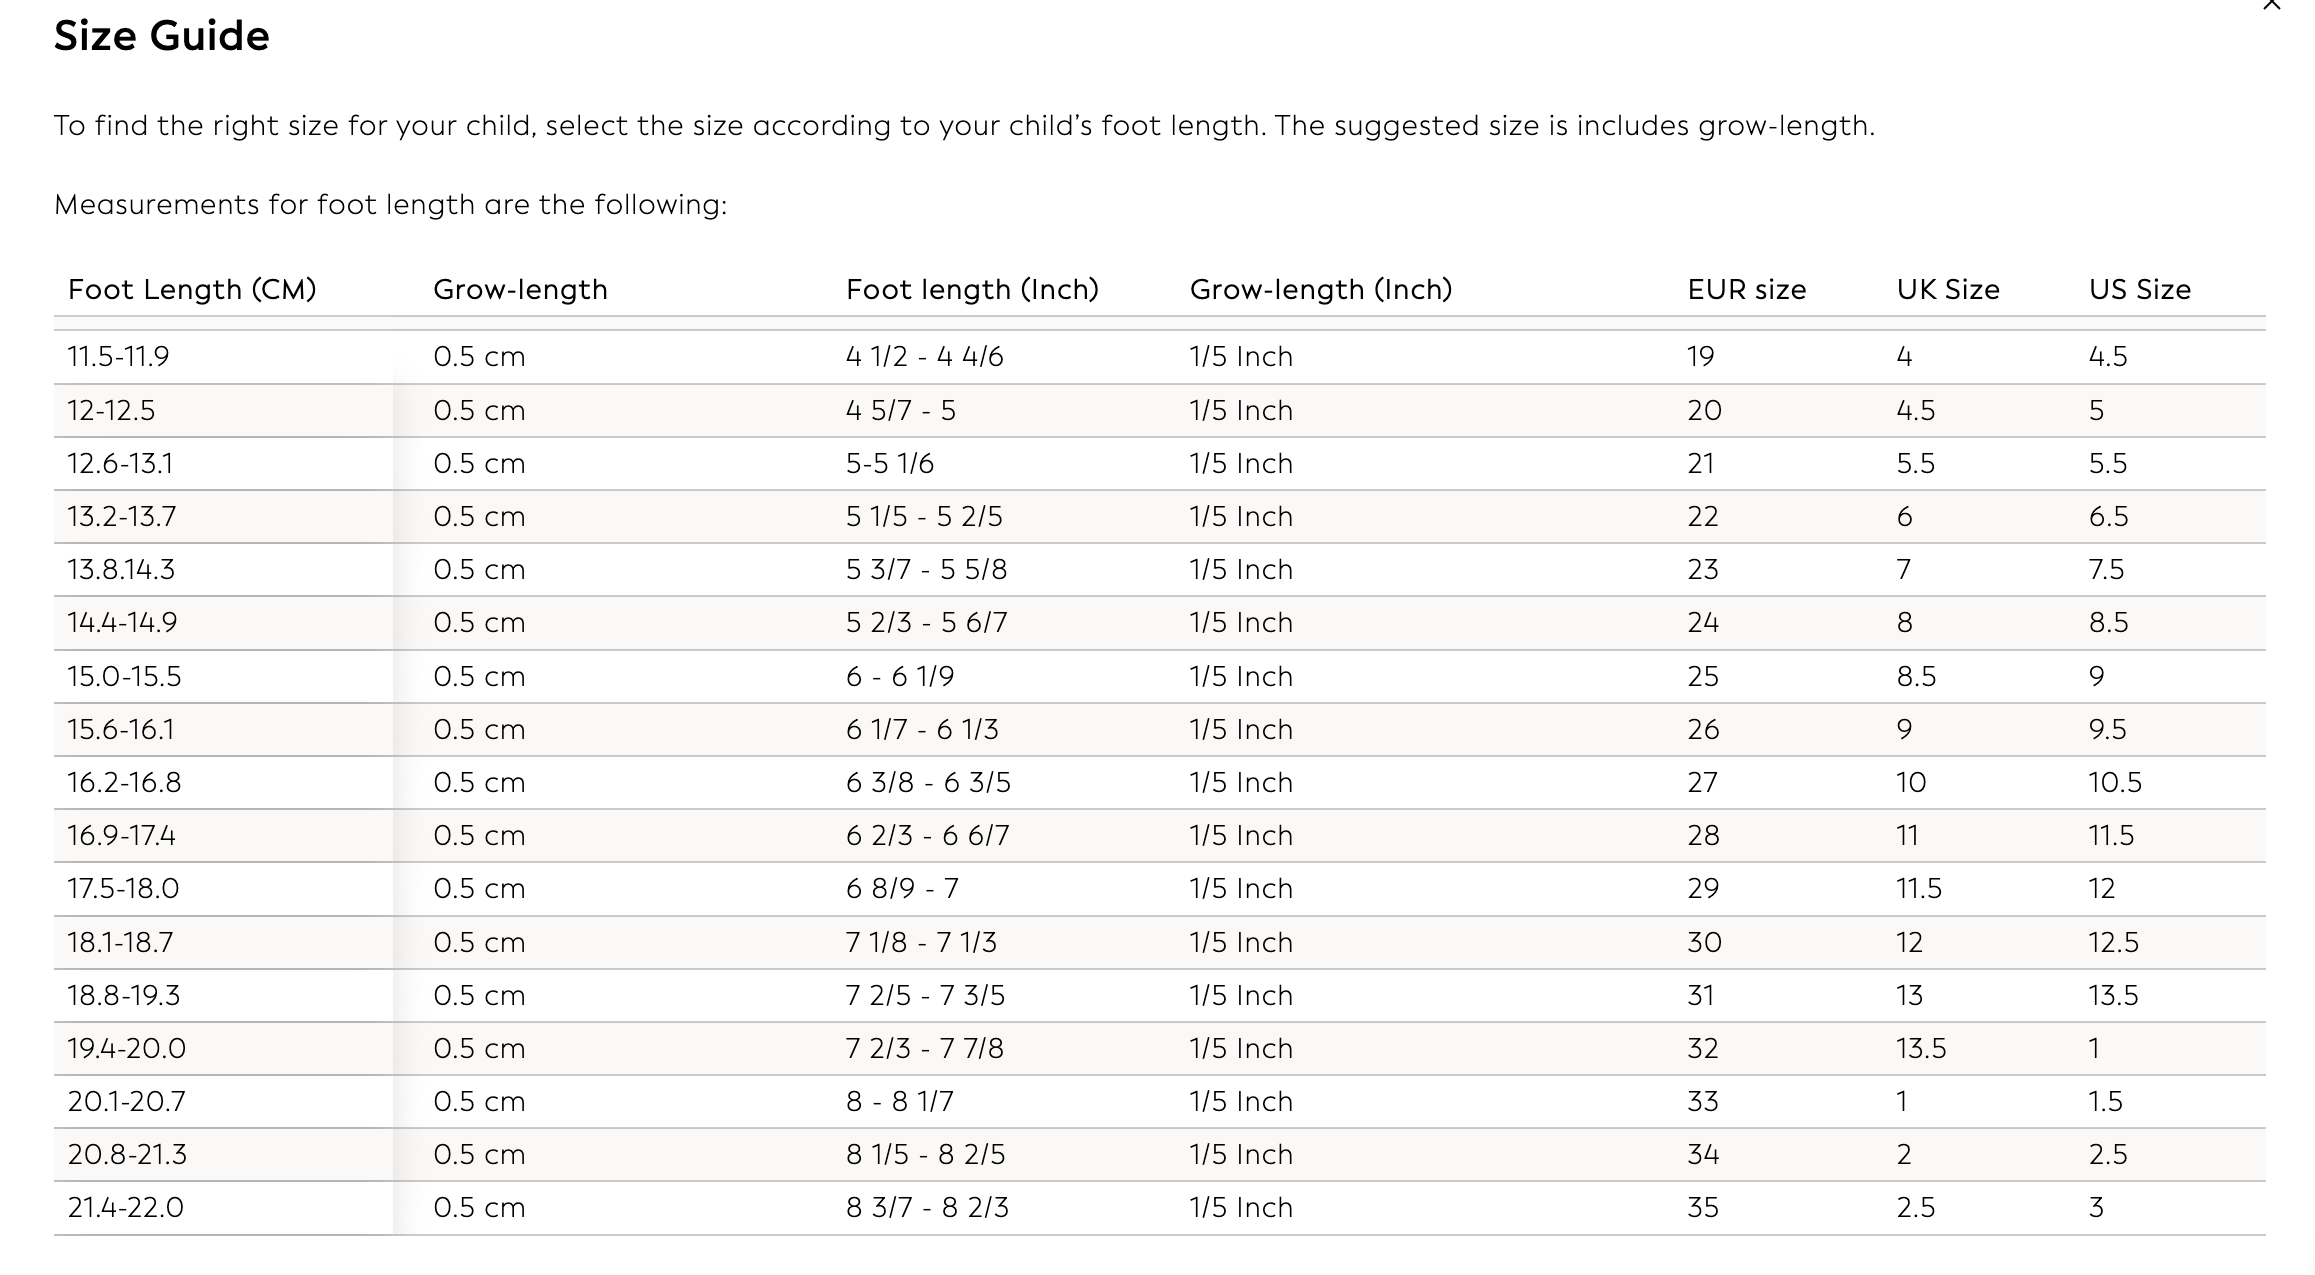The image size is (2315, 1275).
Task: Click US size 13.5 cell
Action: click(x=2113, y=996)
